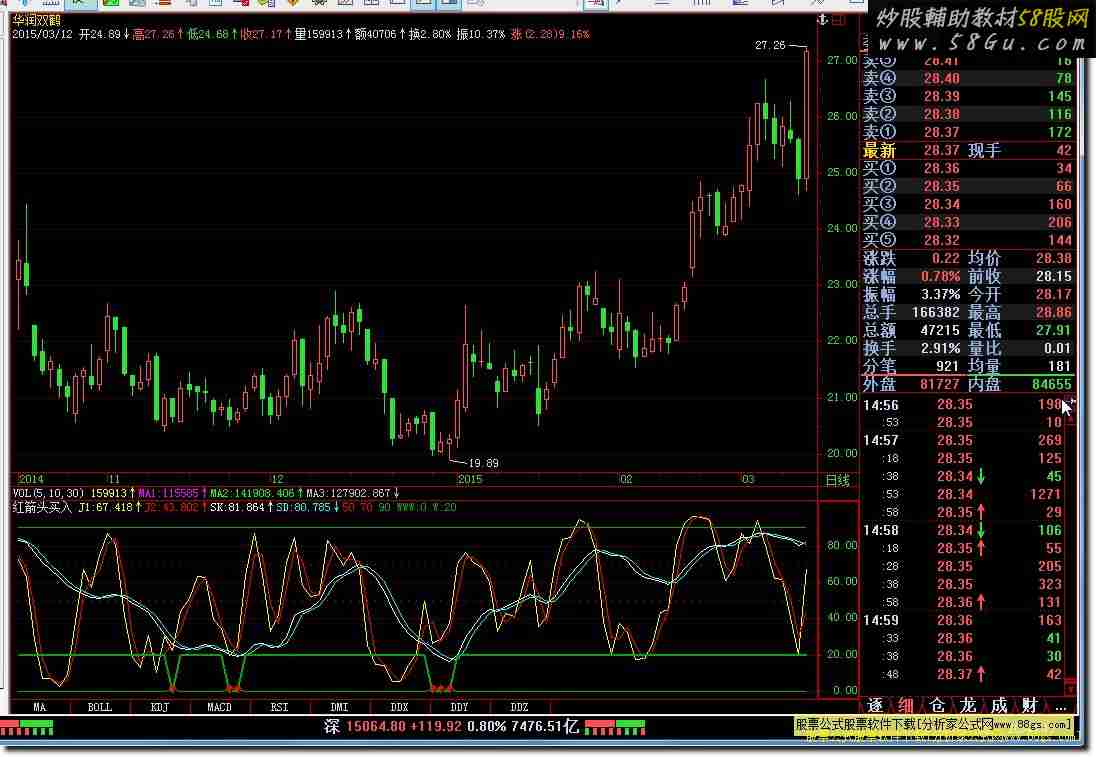
Task: Switch to the 仓 tab
Action: [x=937, y=705]
